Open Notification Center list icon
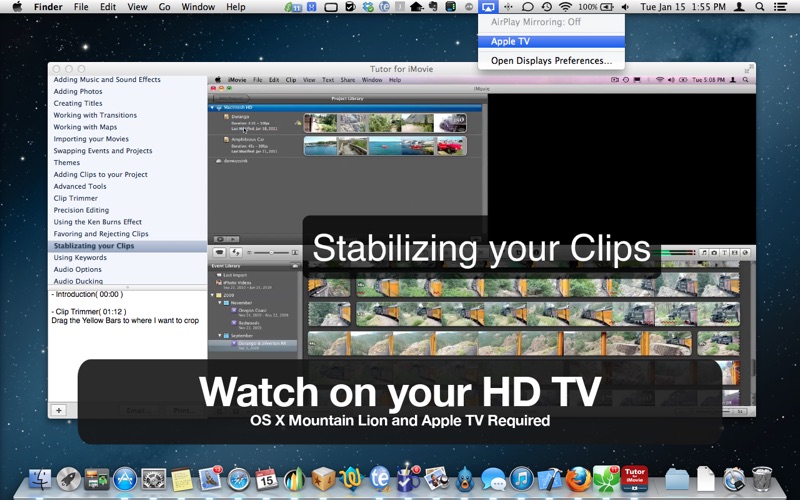The width and height of the screenshot is (800, 500). point(780,7)
